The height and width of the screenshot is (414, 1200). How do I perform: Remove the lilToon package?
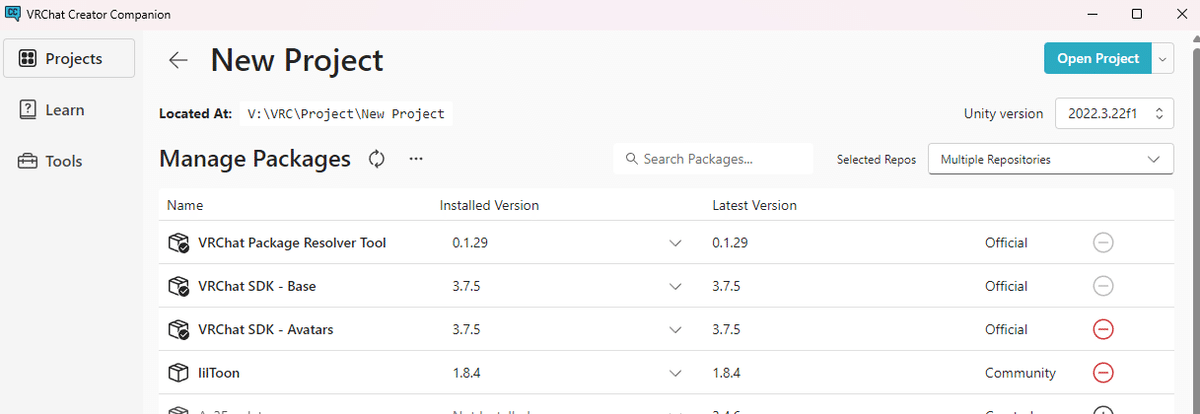[x=1103, y=373]
